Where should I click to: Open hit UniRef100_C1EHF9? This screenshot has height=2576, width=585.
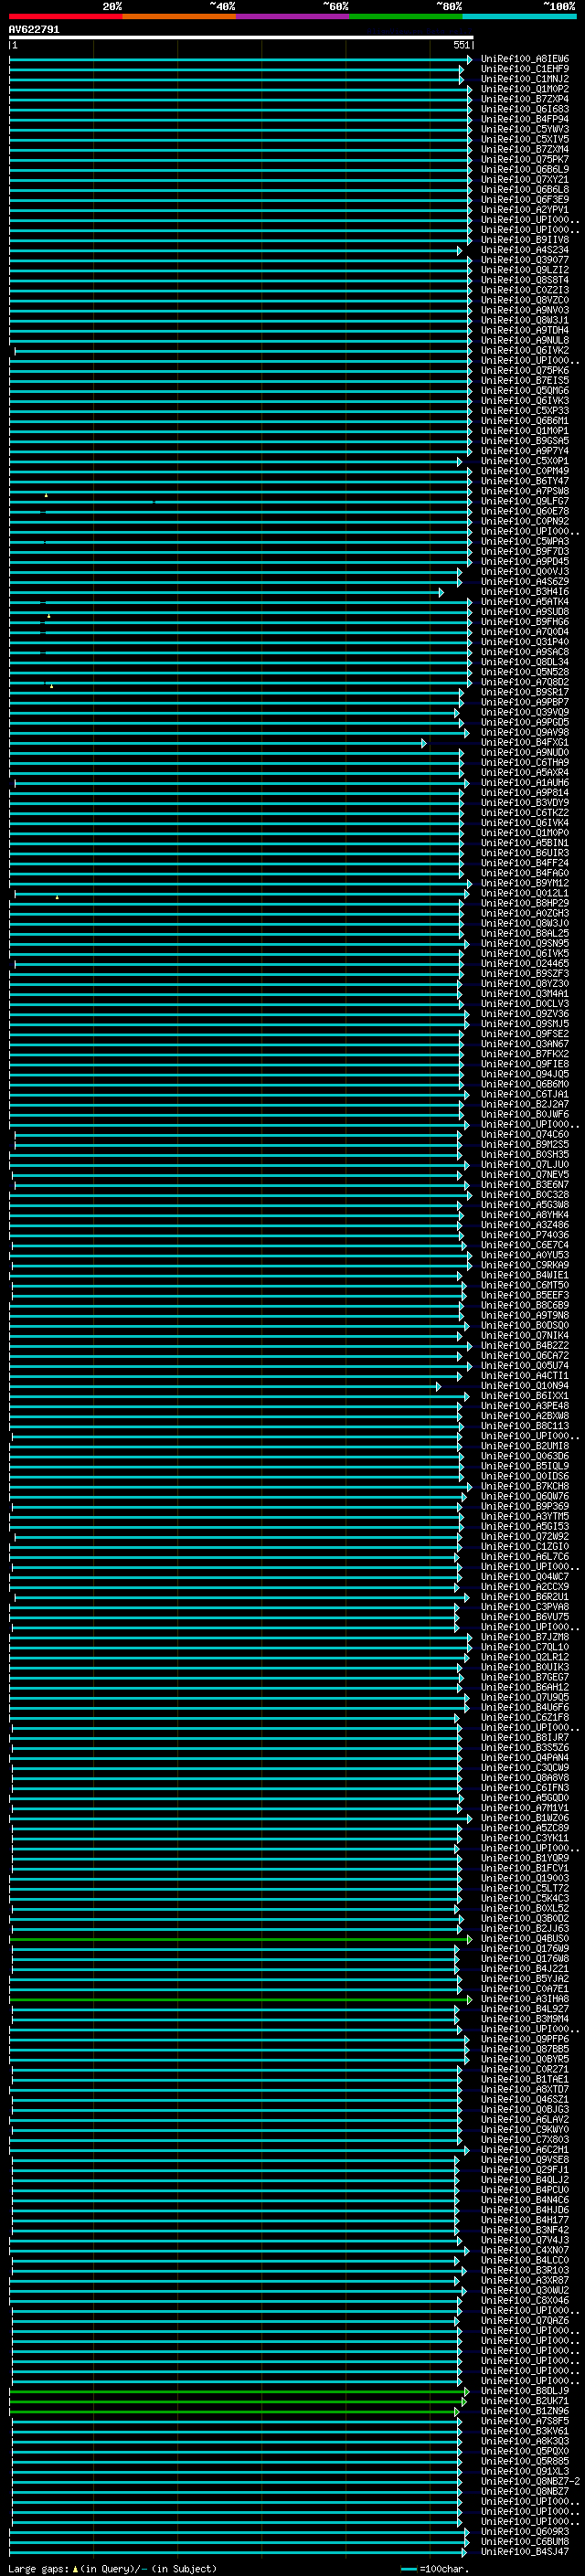point(524,69)
